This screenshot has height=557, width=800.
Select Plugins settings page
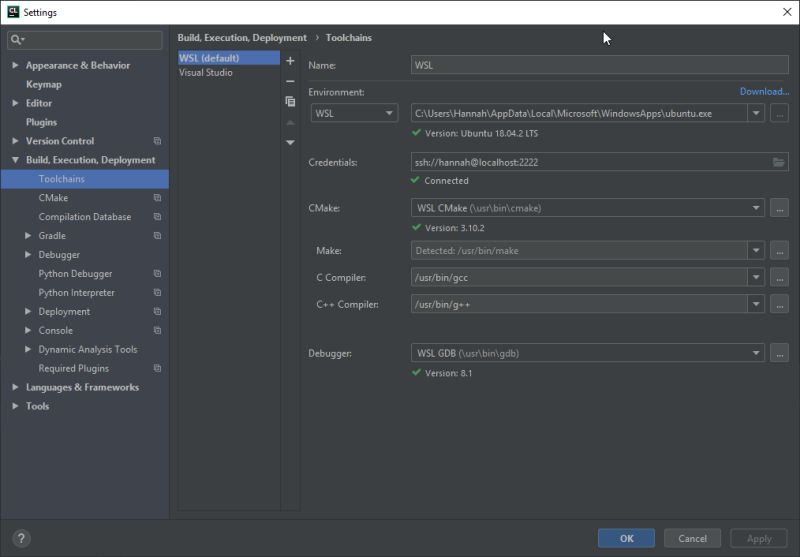click(x=41, y=122)
